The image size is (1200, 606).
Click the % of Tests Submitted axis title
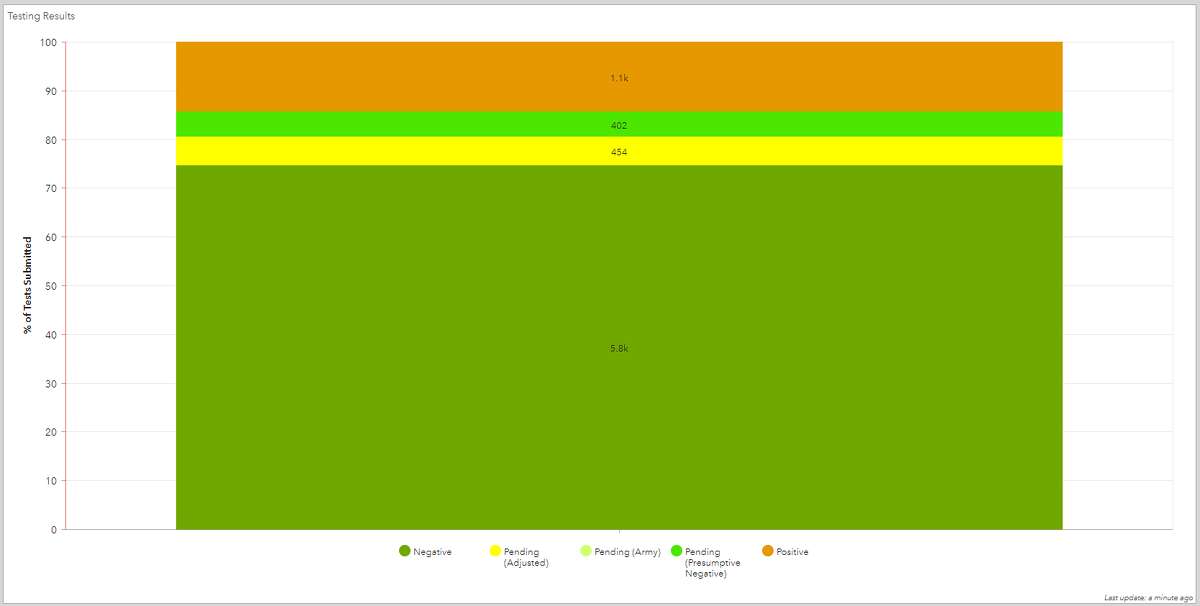click(28, 285)
